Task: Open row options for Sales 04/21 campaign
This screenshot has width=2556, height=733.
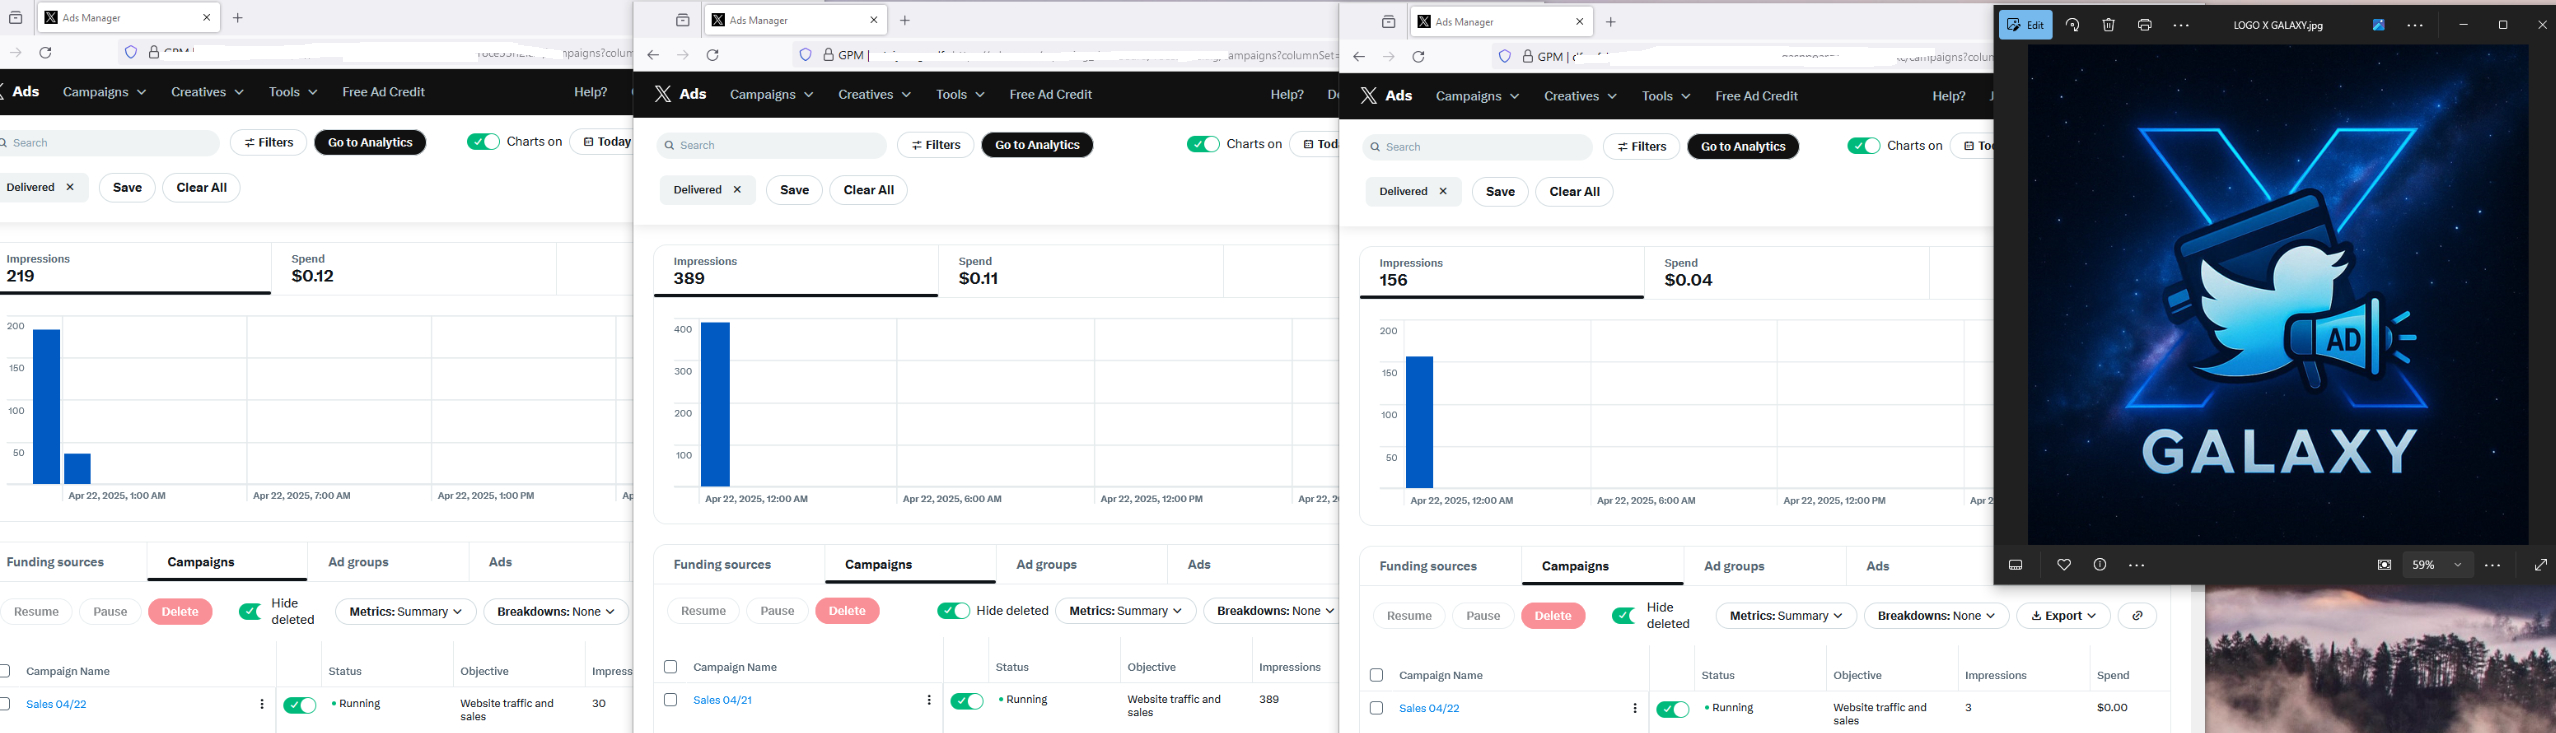Action: point(929,700)
